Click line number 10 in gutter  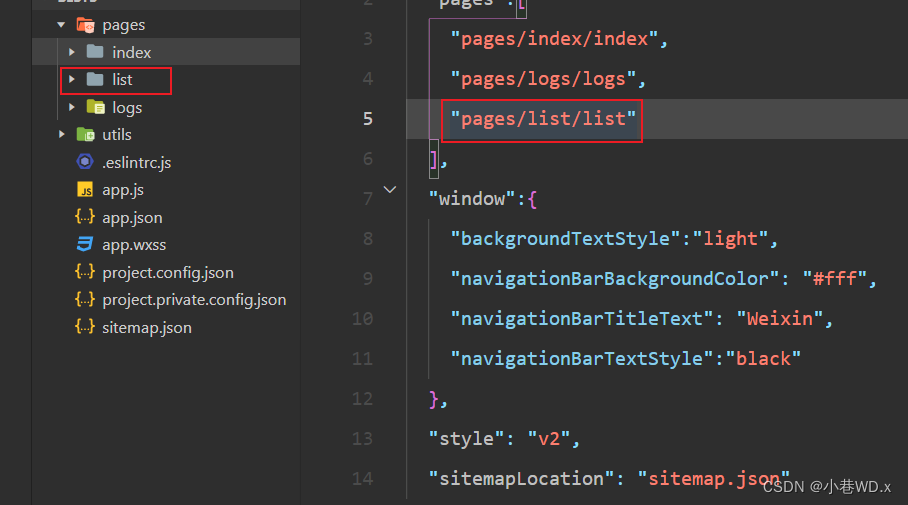click(x=363, y=319)
